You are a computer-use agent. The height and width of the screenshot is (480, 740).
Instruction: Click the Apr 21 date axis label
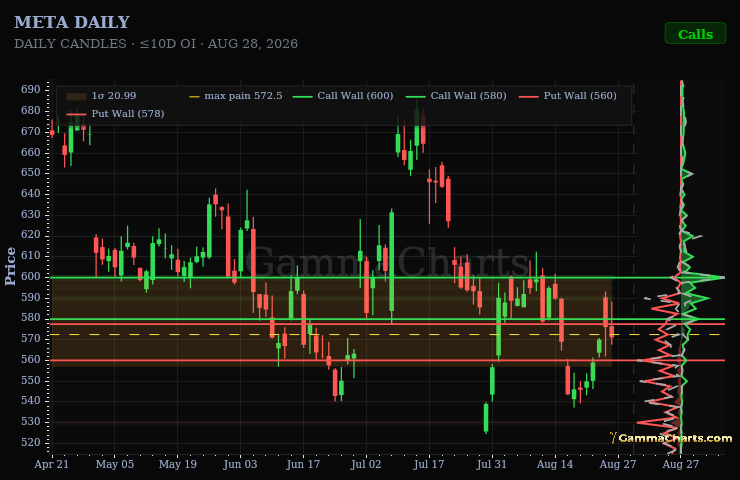[x=51, y=464]
